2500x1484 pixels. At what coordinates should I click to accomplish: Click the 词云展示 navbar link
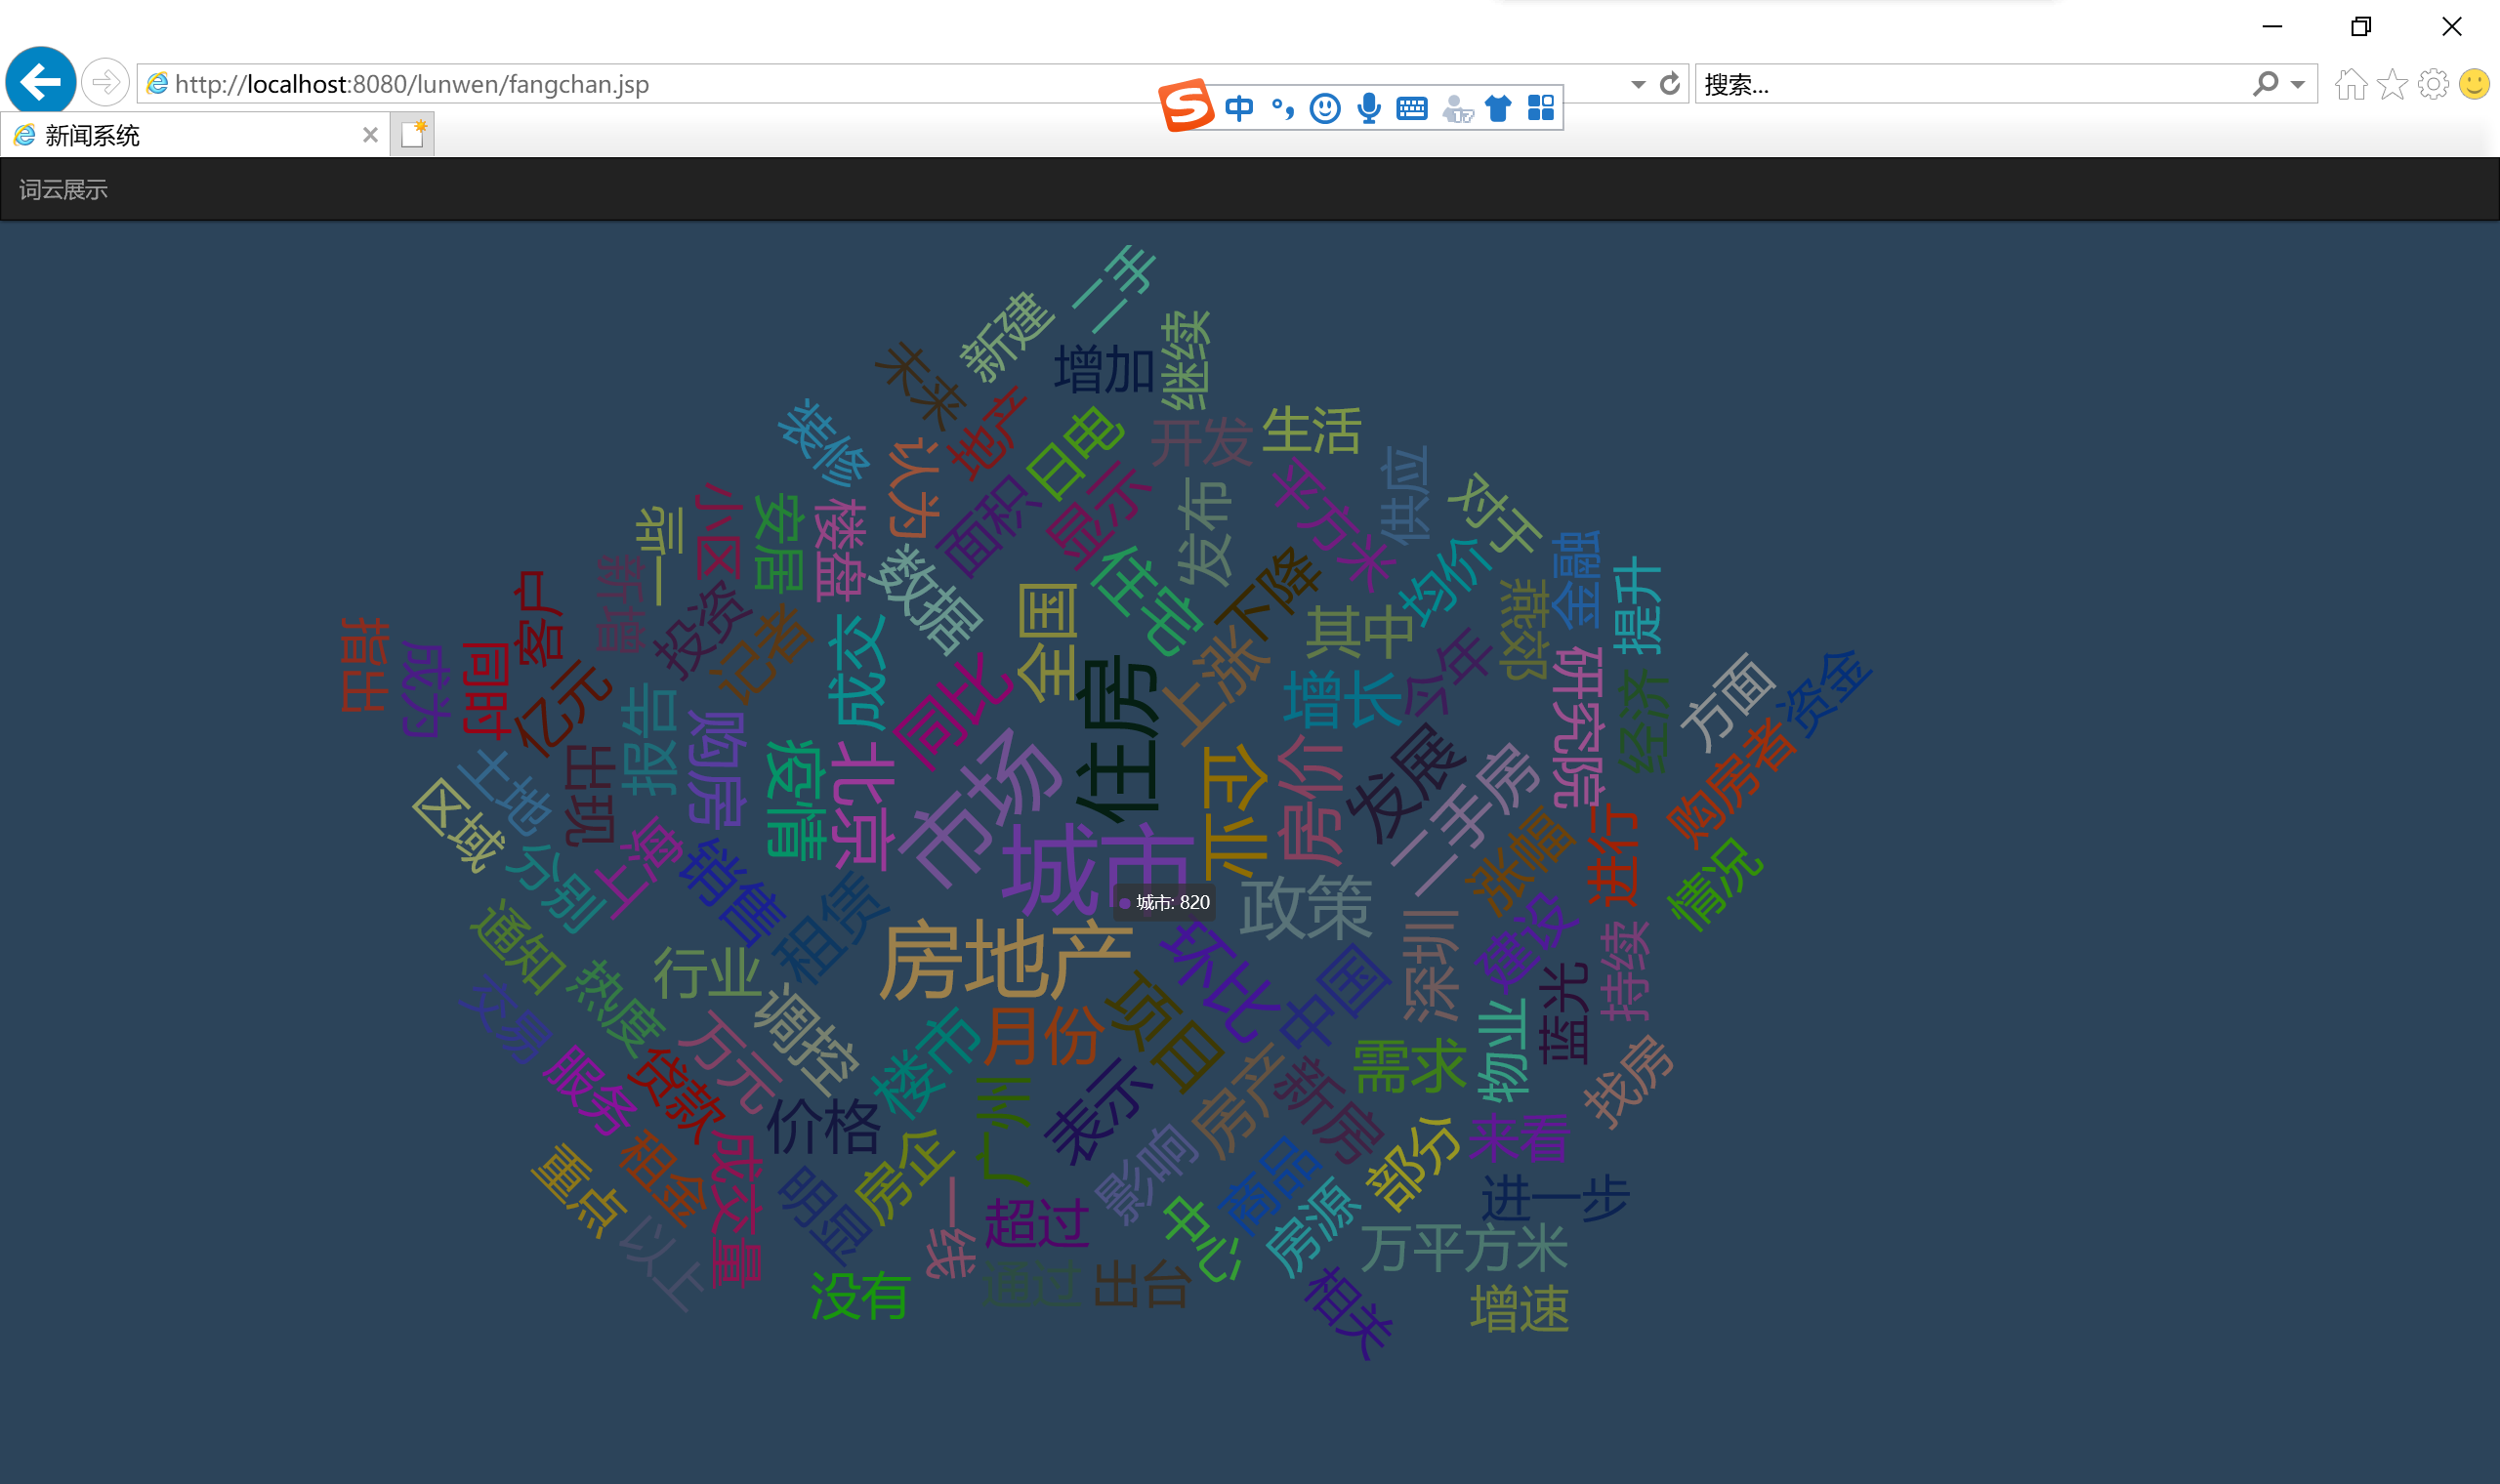point(63,190)
